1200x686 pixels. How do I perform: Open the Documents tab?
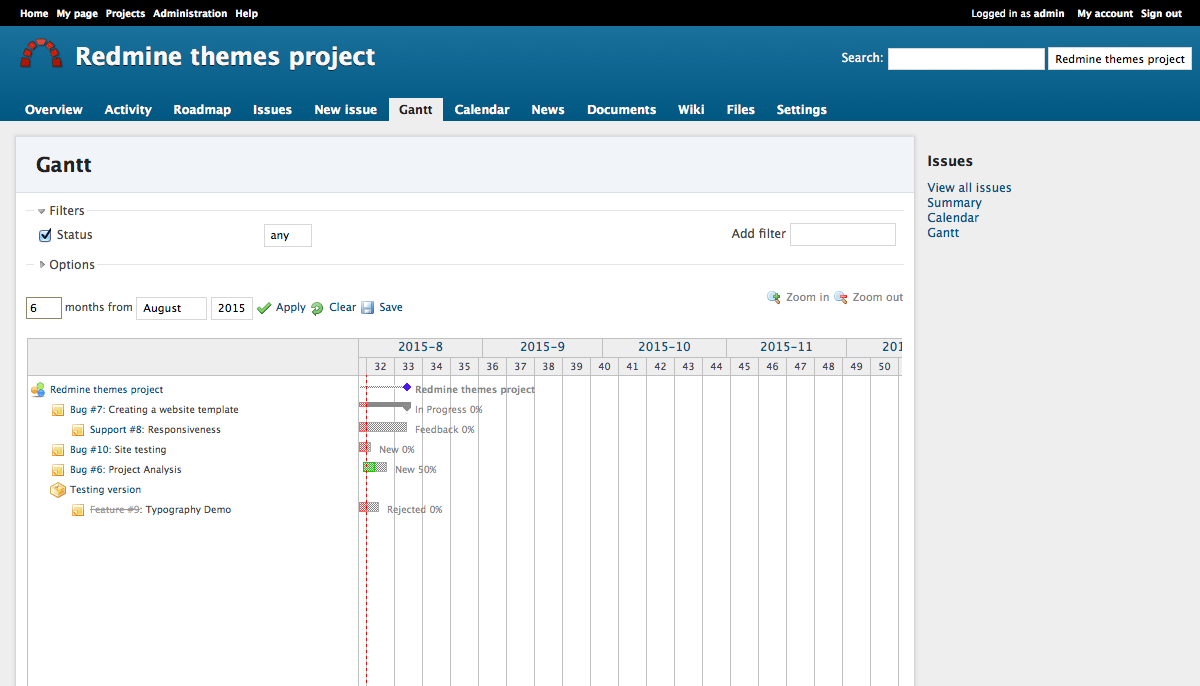pyautogui.click(x=621, y=110)
